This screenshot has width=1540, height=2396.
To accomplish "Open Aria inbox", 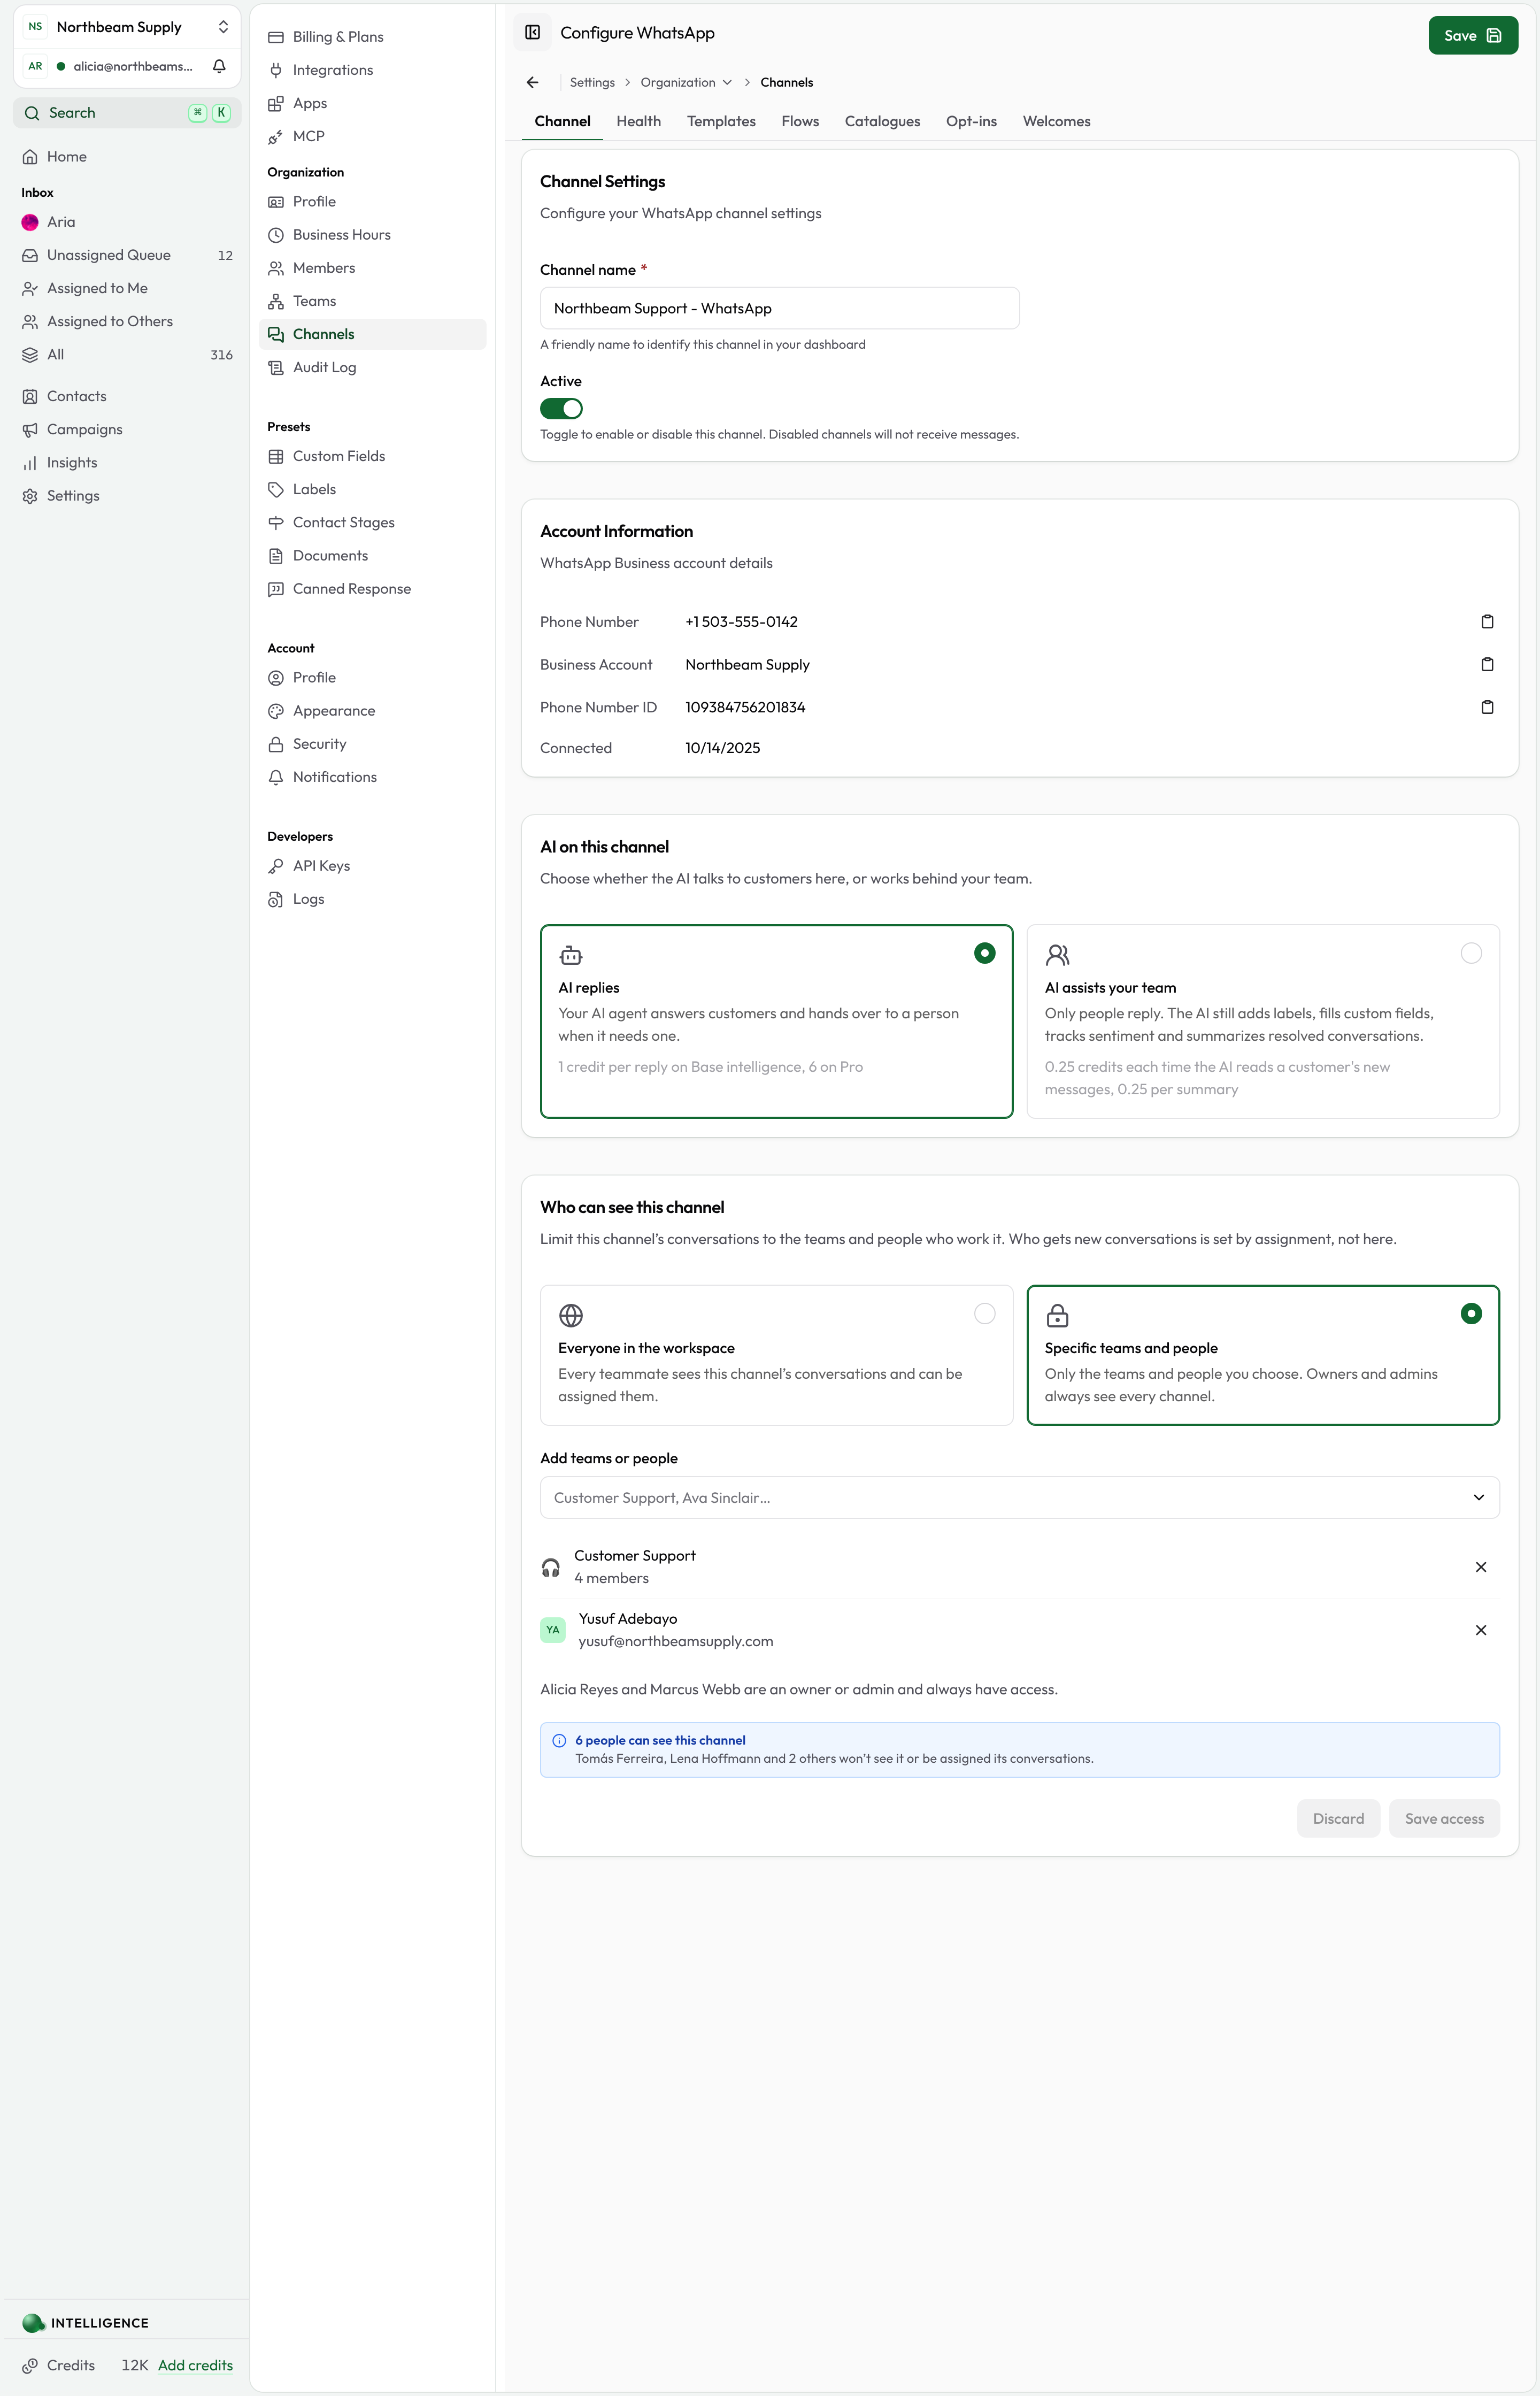I will (127, 222).
